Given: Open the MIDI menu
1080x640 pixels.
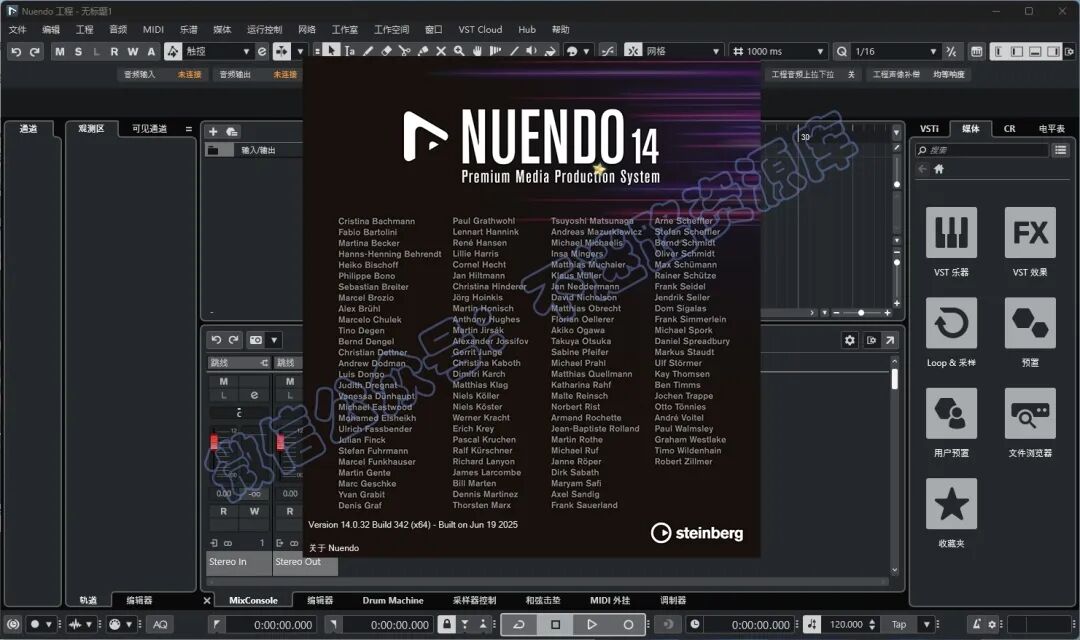Looking at the screenshot, I should point(153,30).
